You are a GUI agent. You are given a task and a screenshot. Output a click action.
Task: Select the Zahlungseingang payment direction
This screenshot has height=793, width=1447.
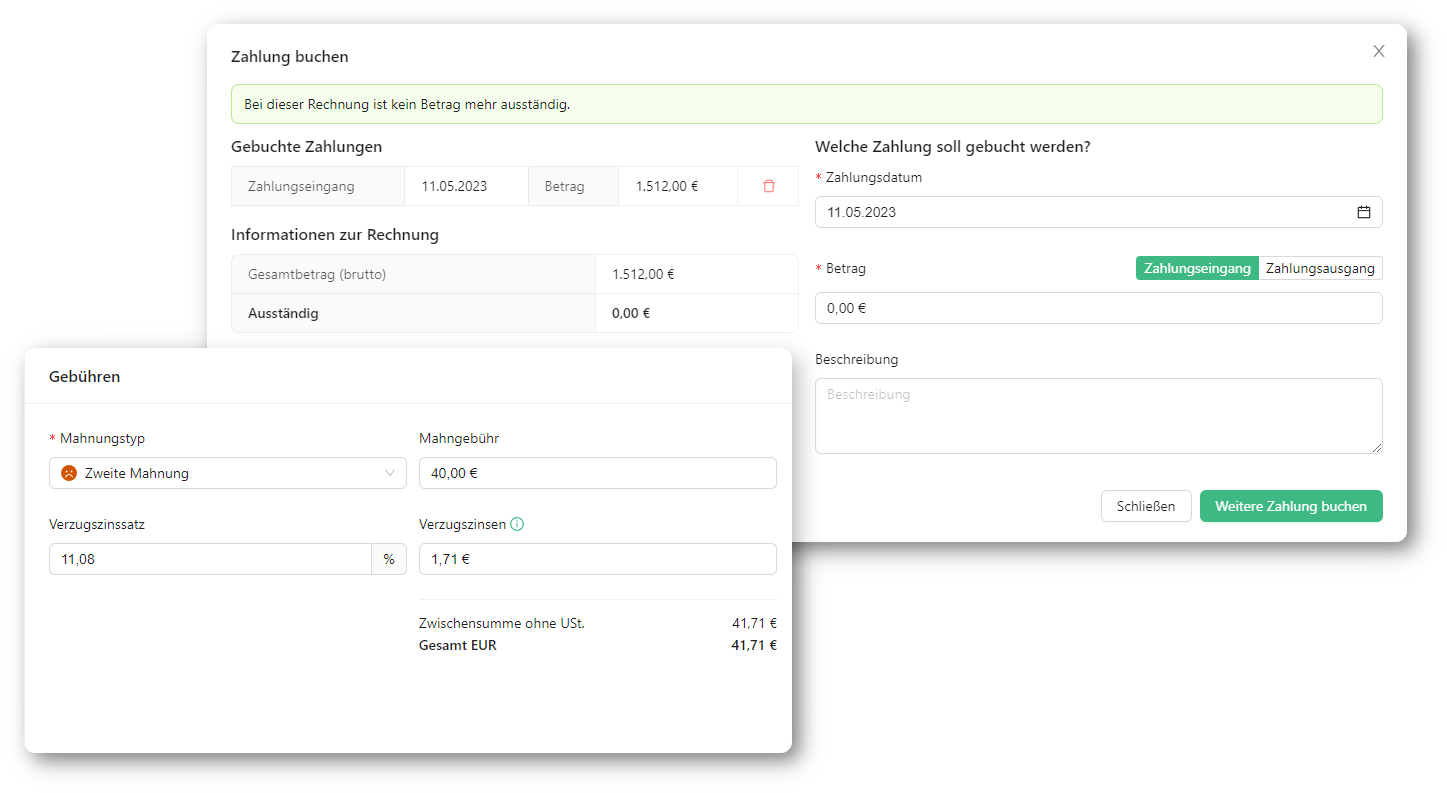[x=1196, y=268]
